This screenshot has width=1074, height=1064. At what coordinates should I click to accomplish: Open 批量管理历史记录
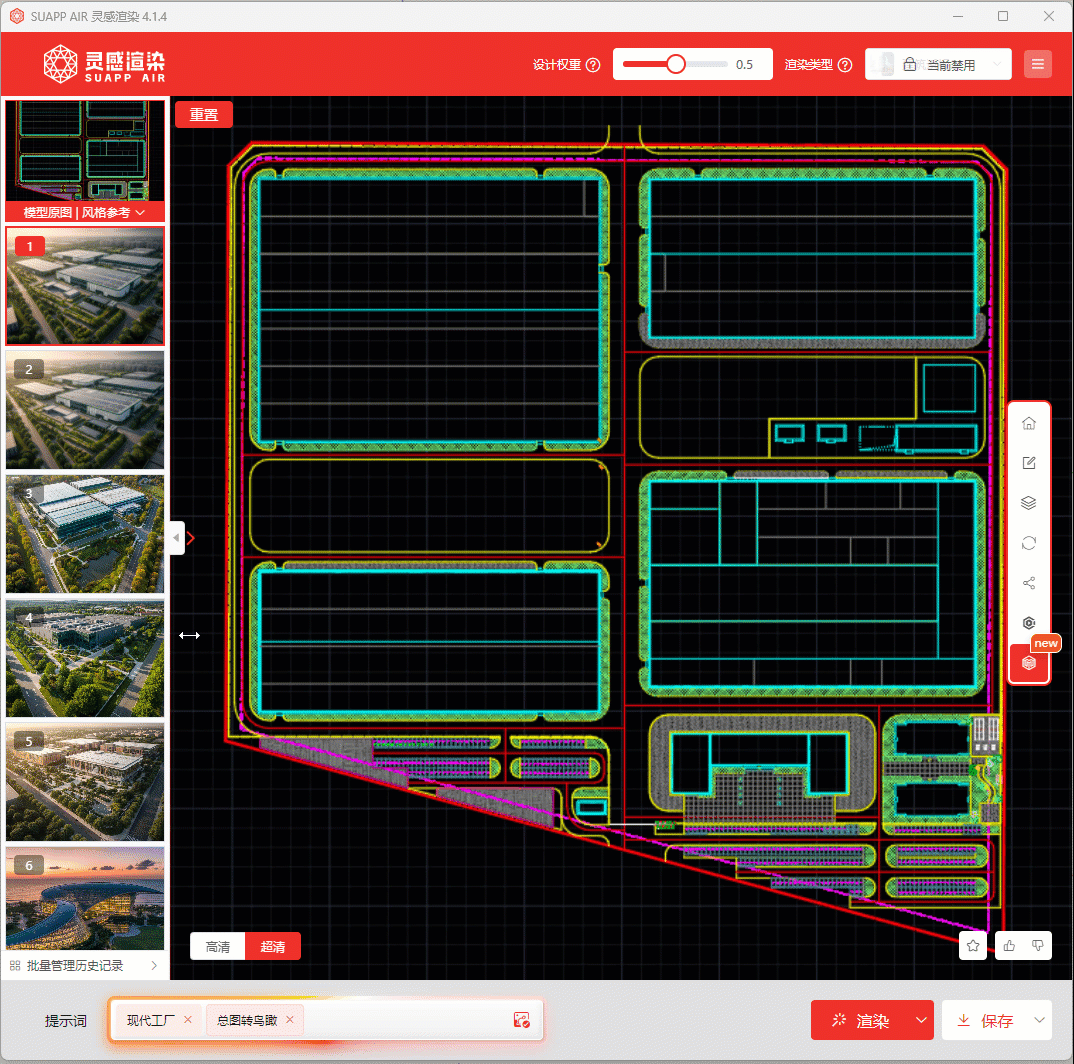click(x=85, y=965)
